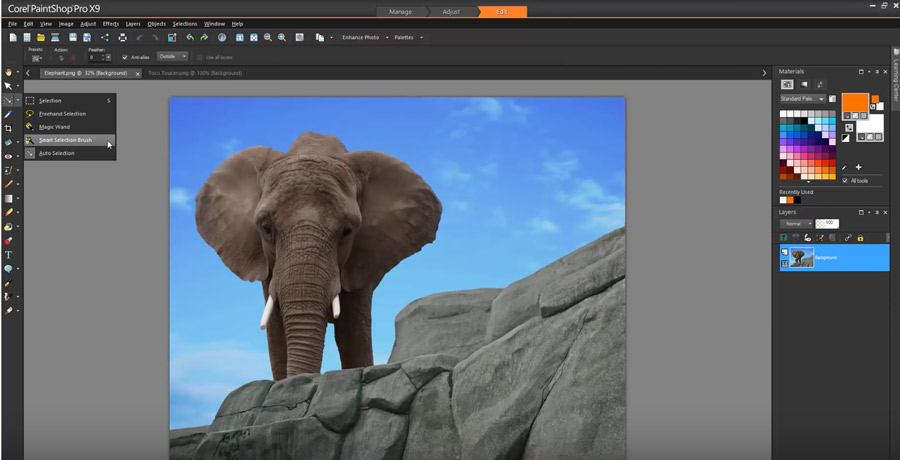900x460 pixels.
Task: Click the Save disk icon
Action: click(x=73, y=37)
